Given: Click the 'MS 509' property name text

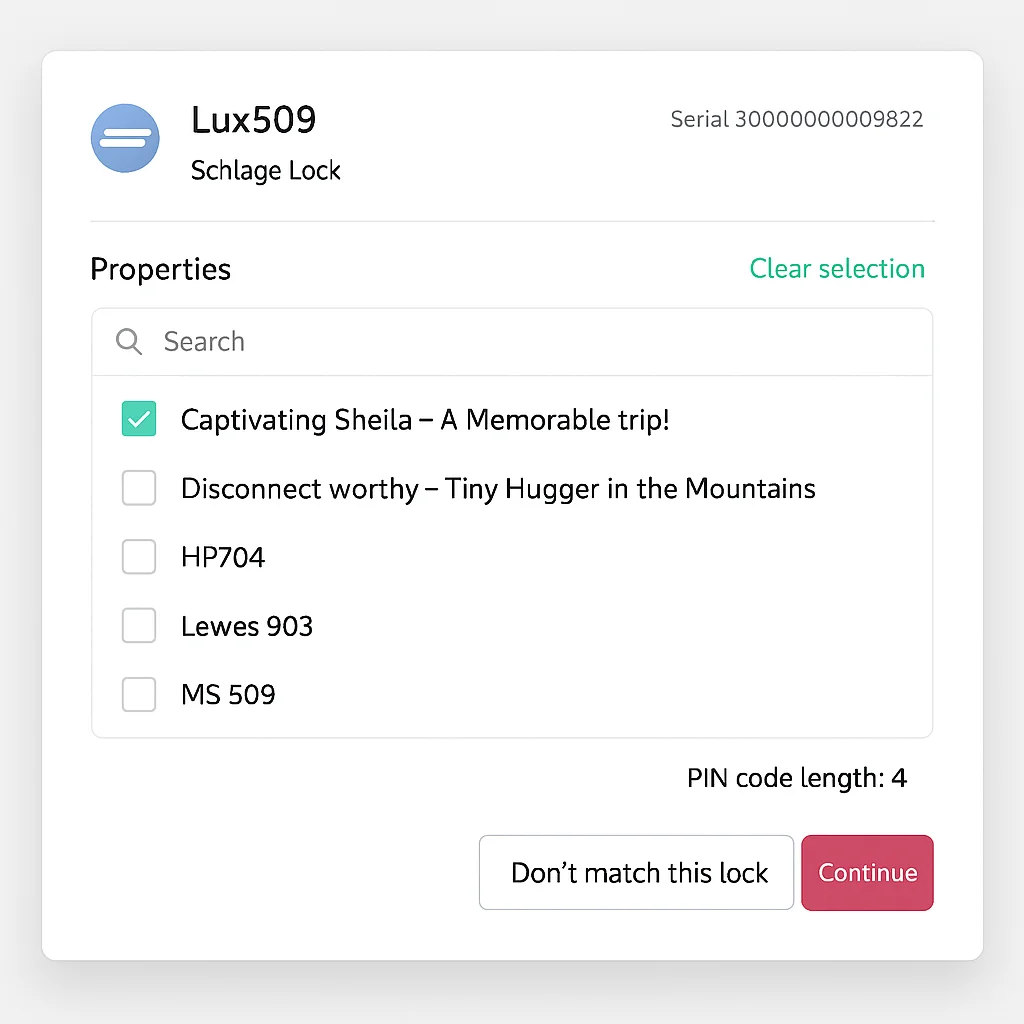Looking at the screenshot, I should (x=228, y=695).
